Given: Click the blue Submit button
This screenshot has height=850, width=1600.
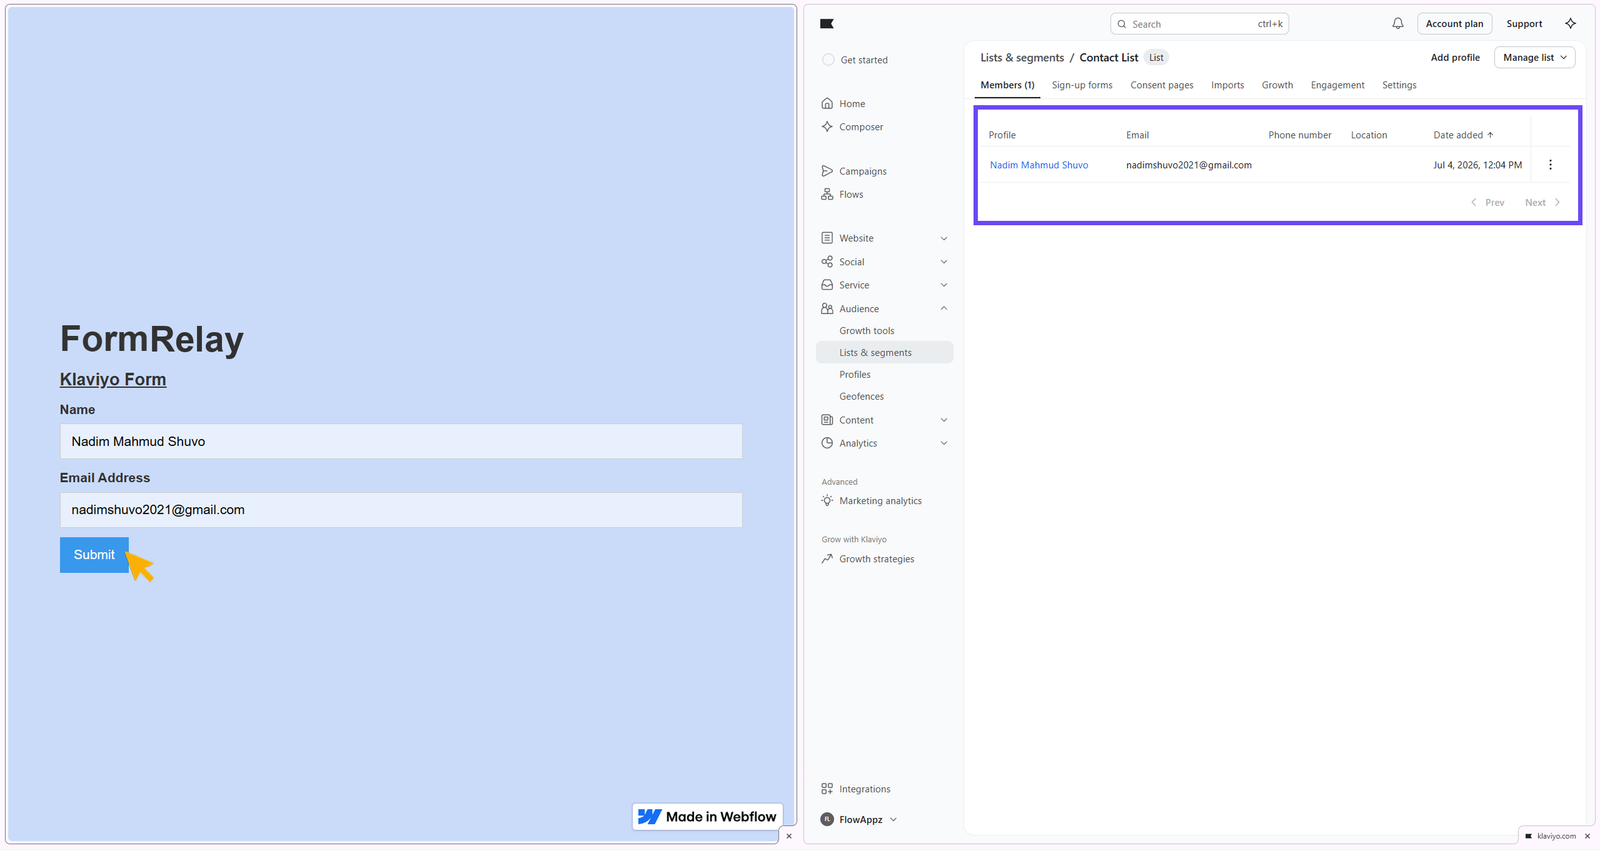Looking at the screenshot, I should pyautogui.click(x=94, y=555).
